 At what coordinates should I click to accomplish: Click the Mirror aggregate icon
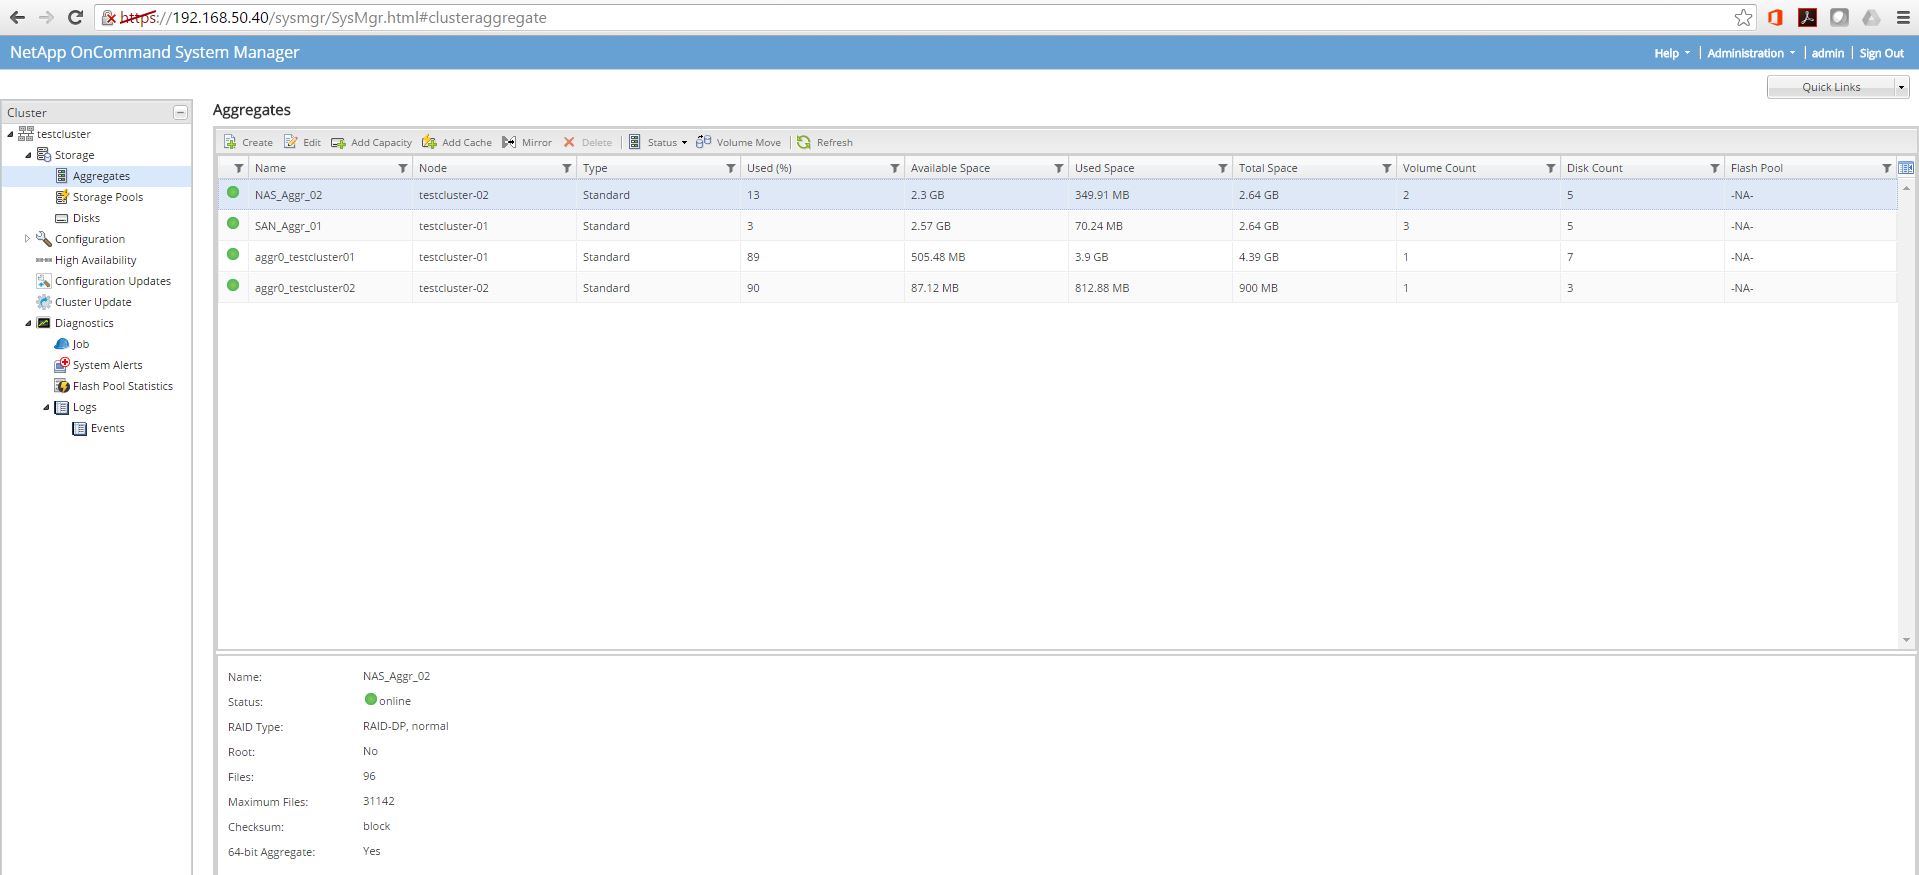point(510,142)
